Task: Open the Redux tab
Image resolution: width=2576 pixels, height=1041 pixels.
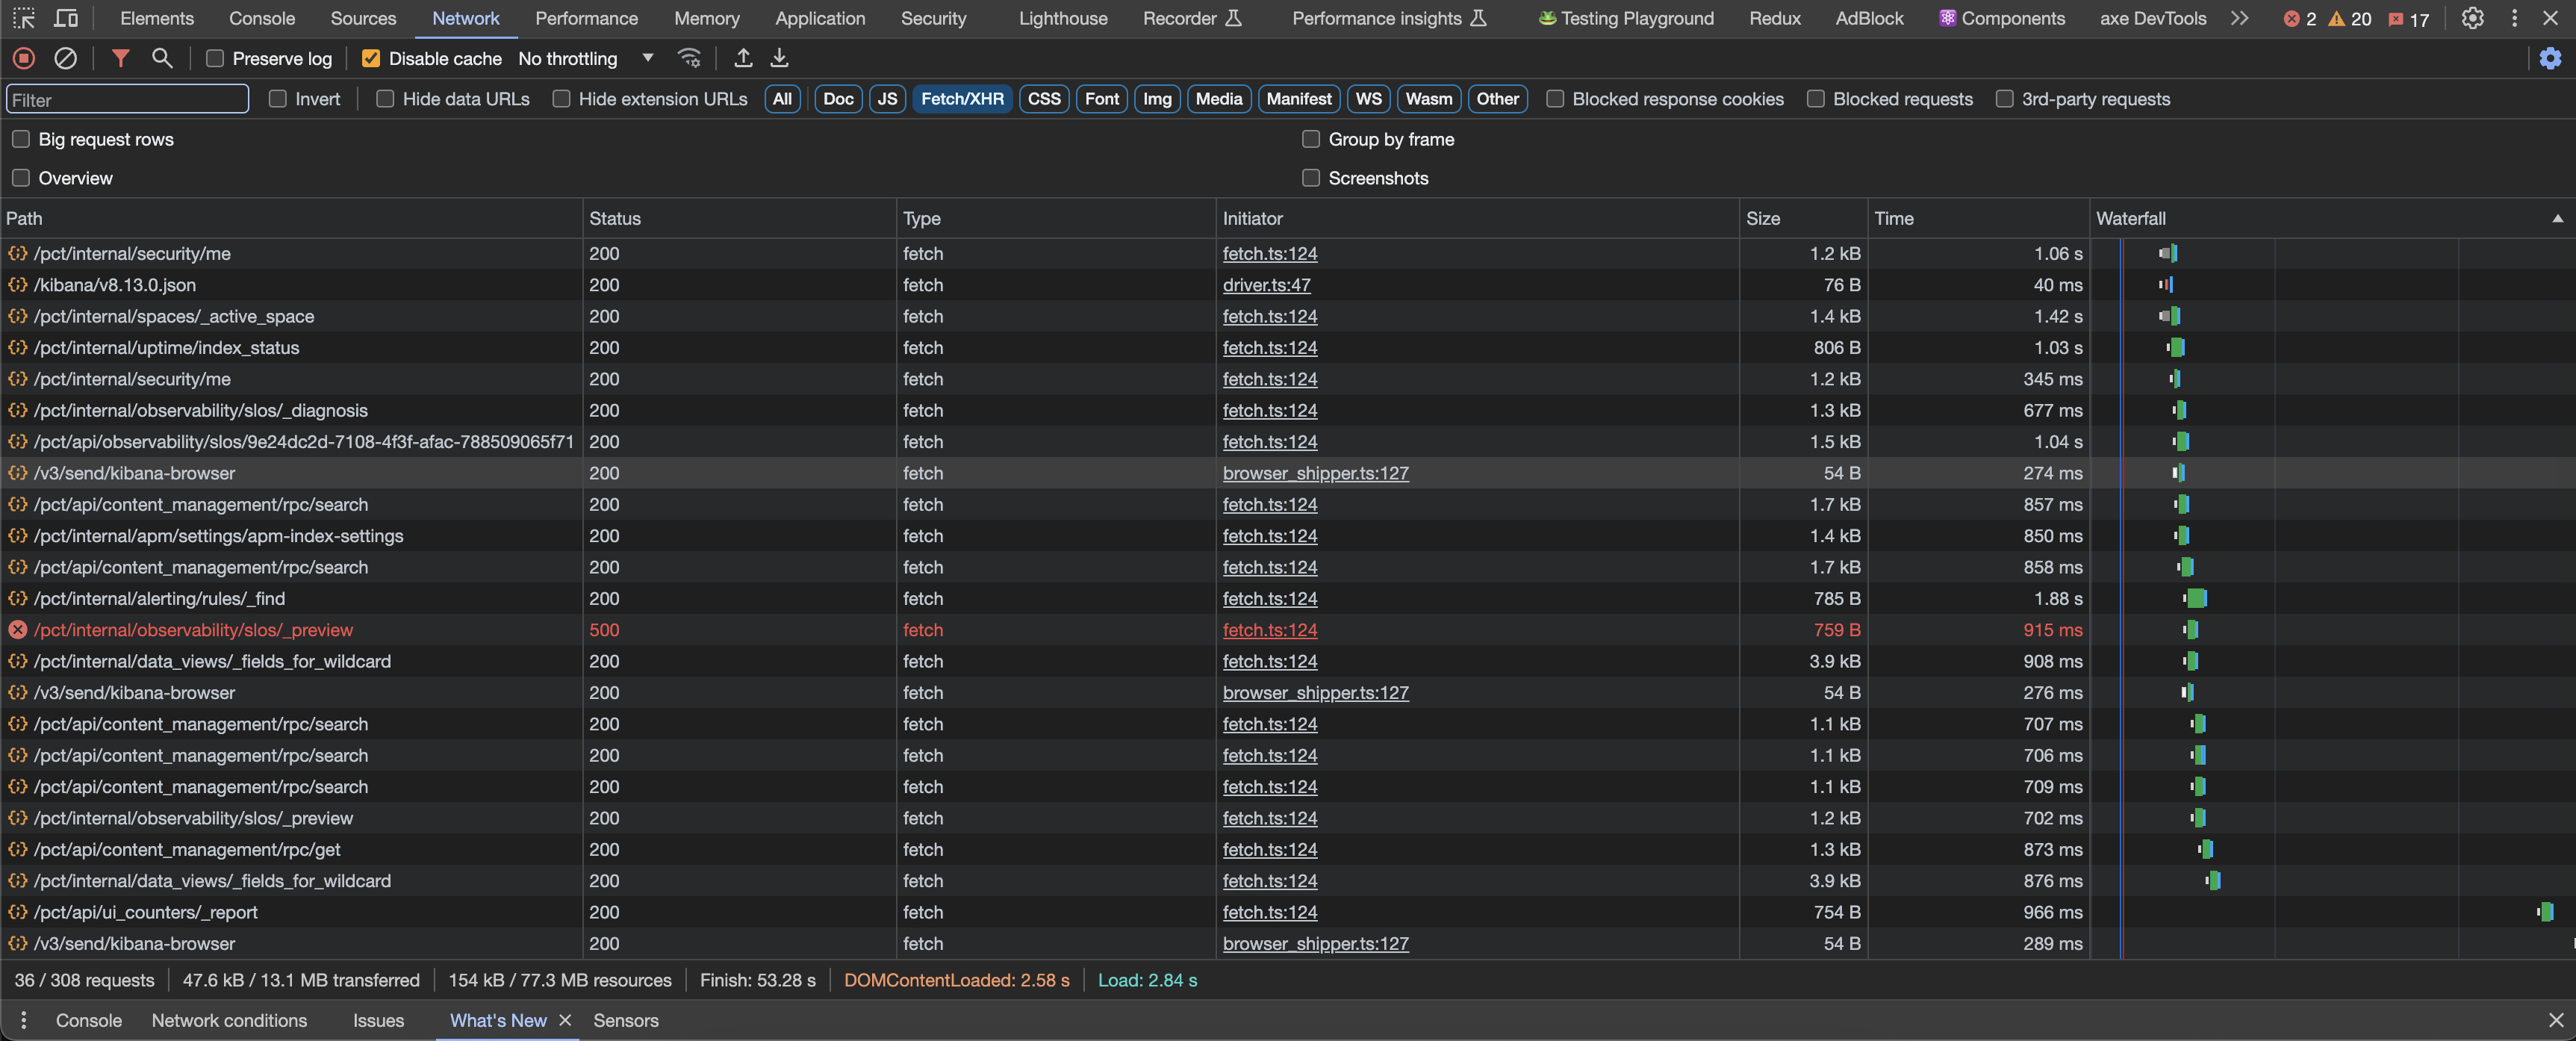Action: point(1775,18)
